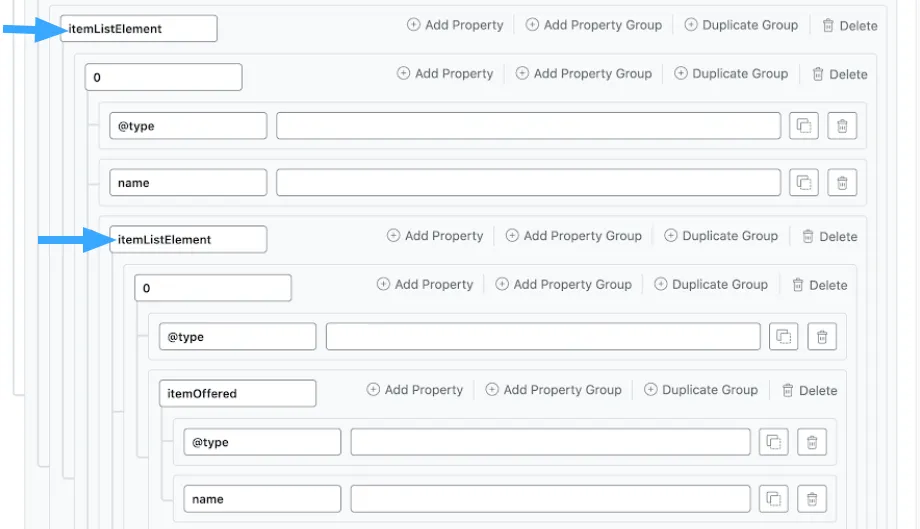Screen dimensions: 920x529
Task: Click the empty value field of first name row
Action: [529, 182]
